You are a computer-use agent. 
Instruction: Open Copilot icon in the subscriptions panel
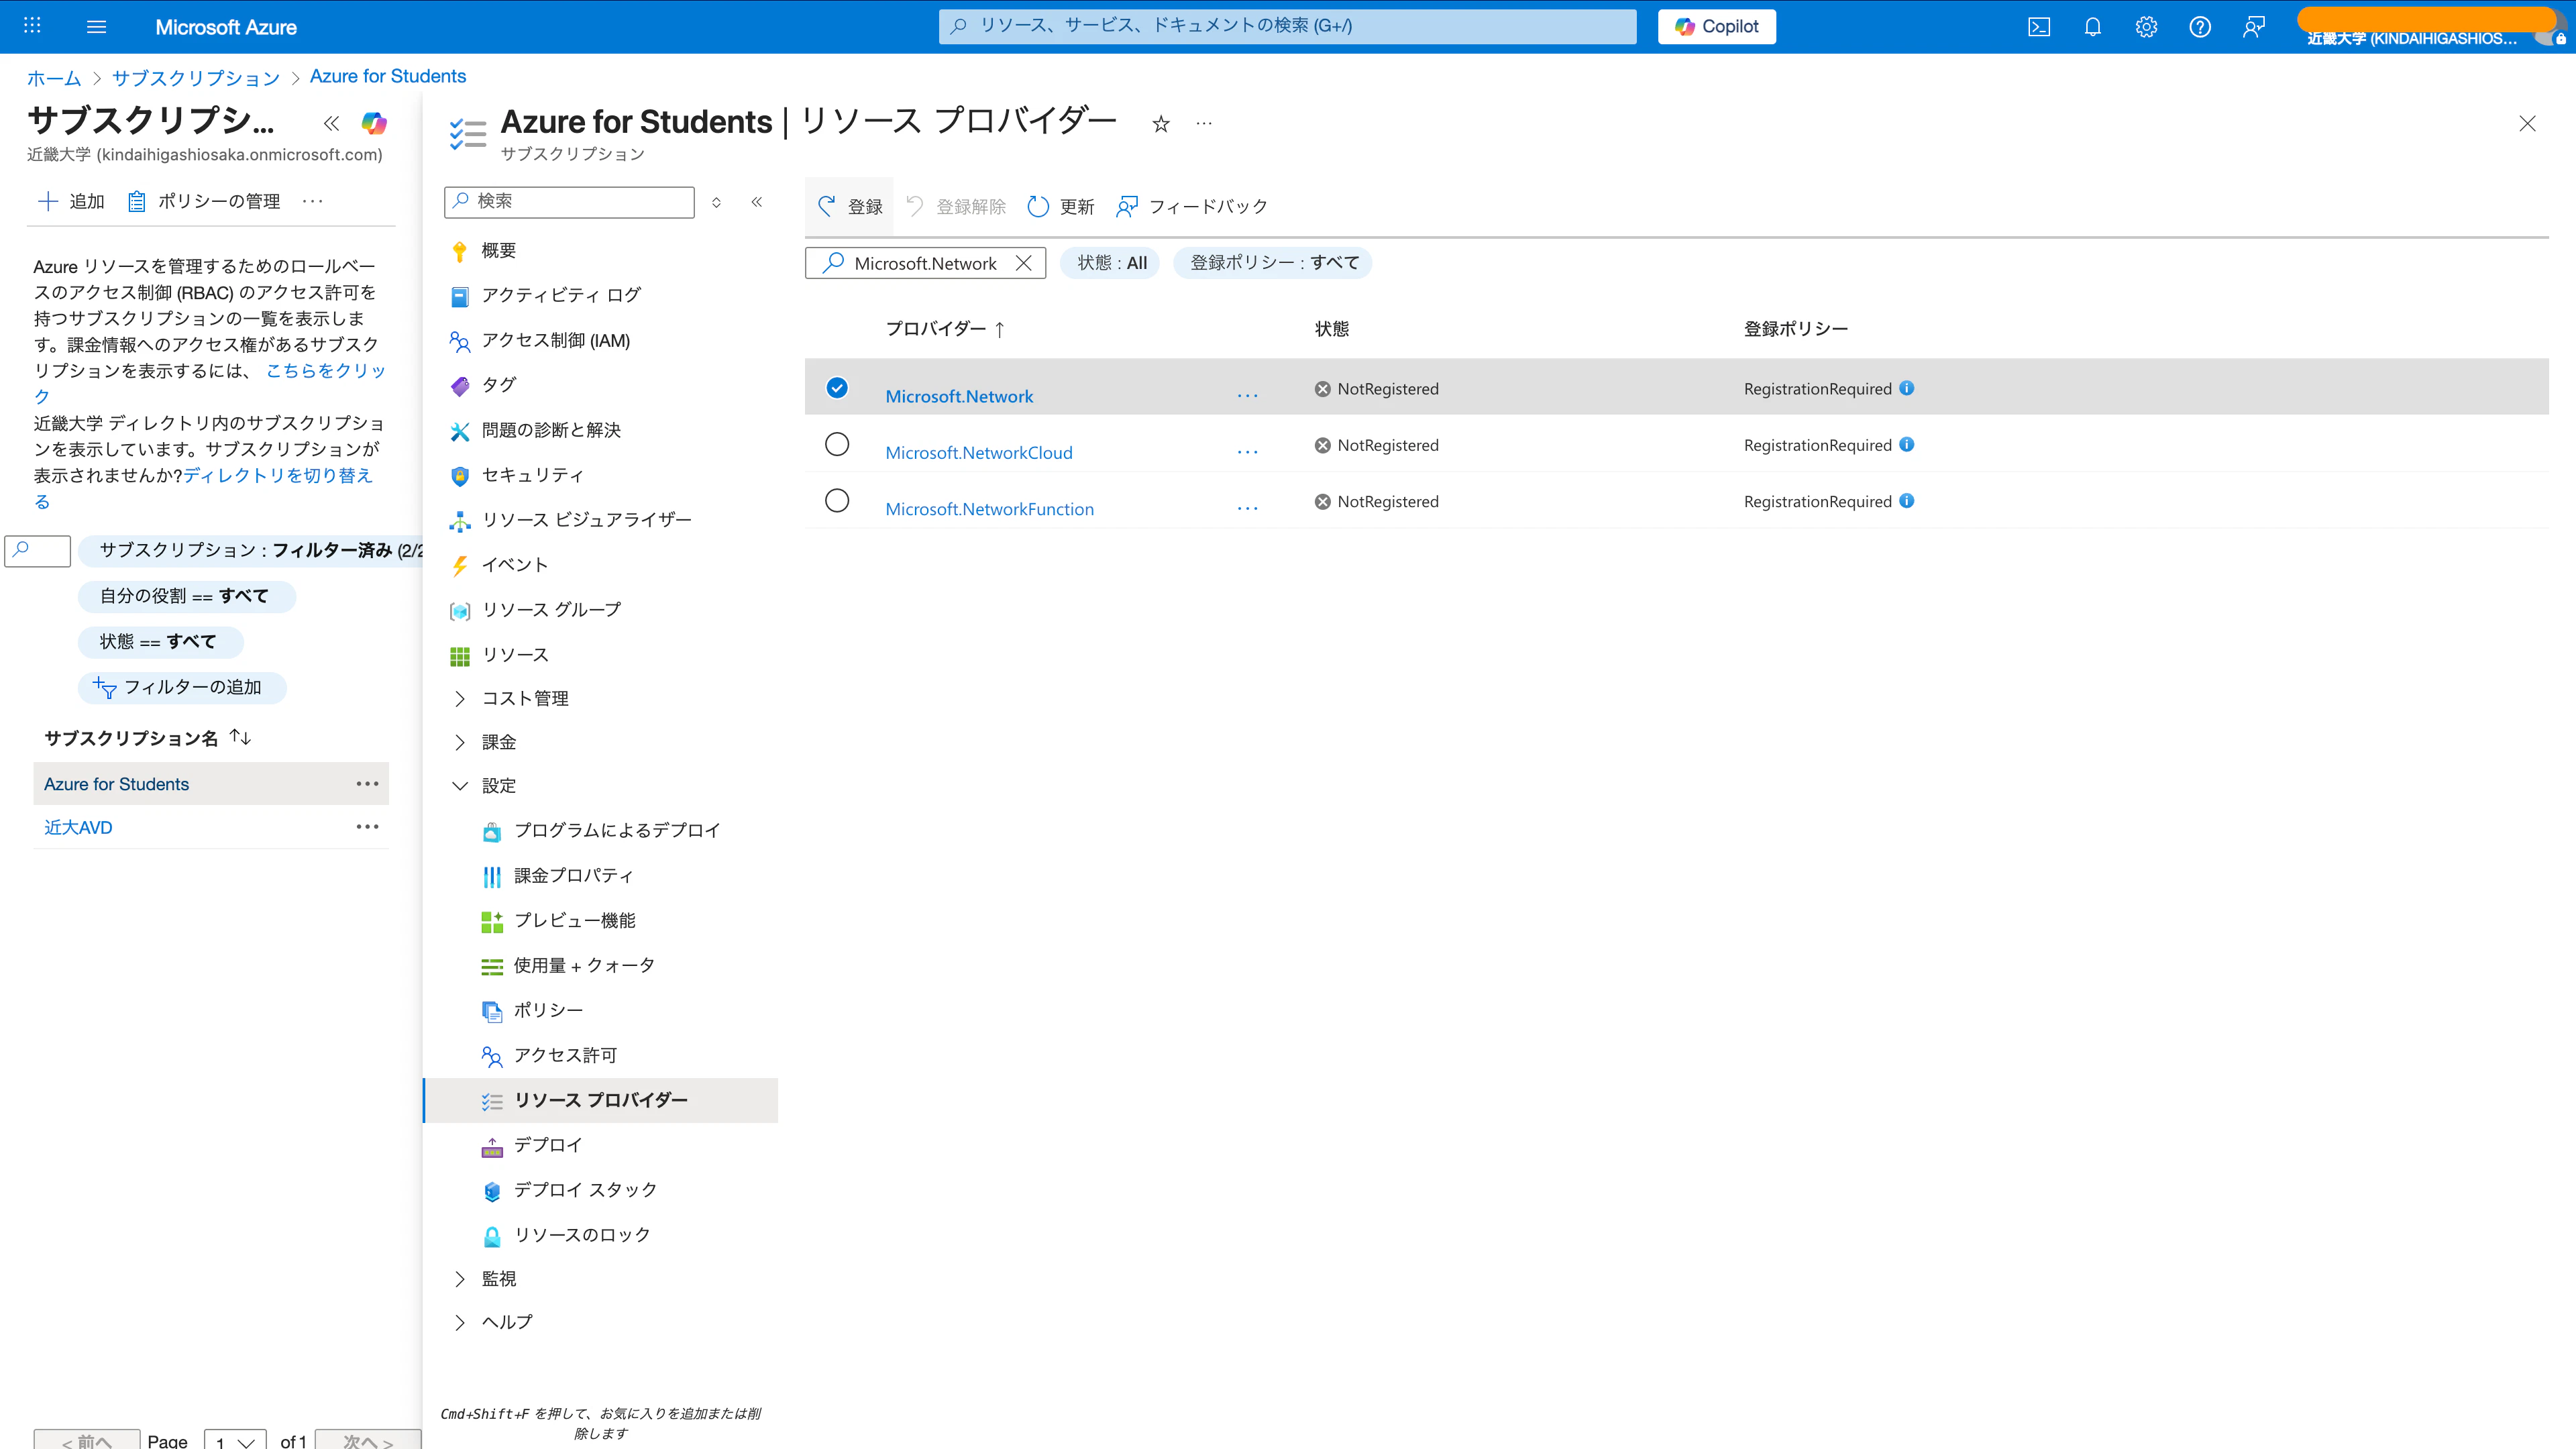tap(374, 124)
